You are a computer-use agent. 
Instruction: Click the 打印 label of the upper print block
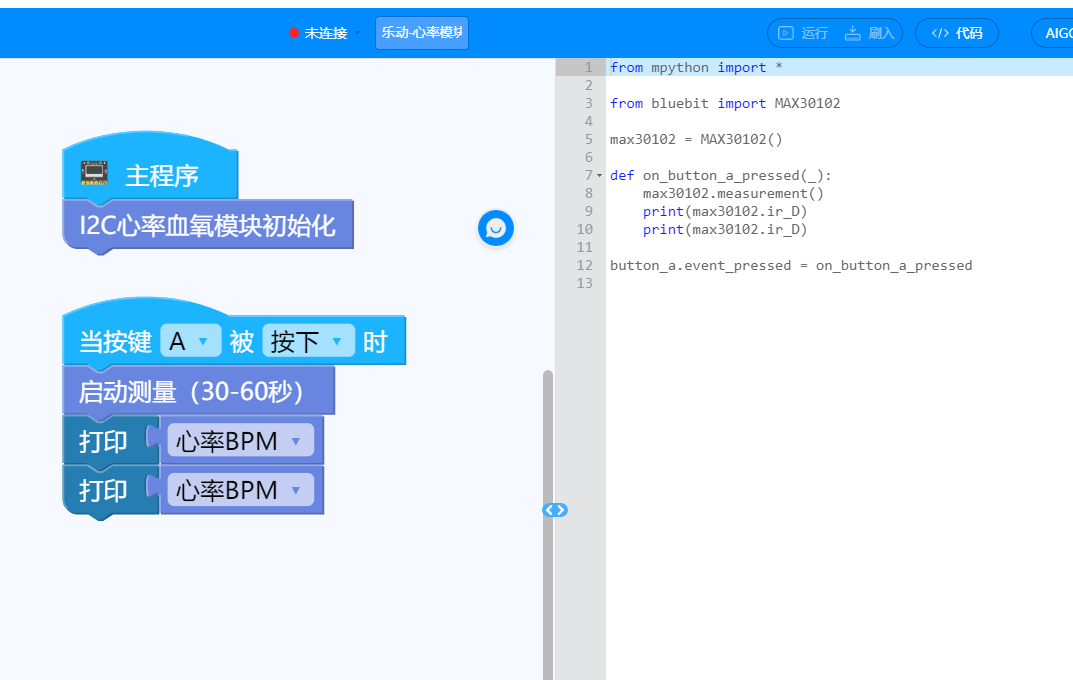point(103,441)
